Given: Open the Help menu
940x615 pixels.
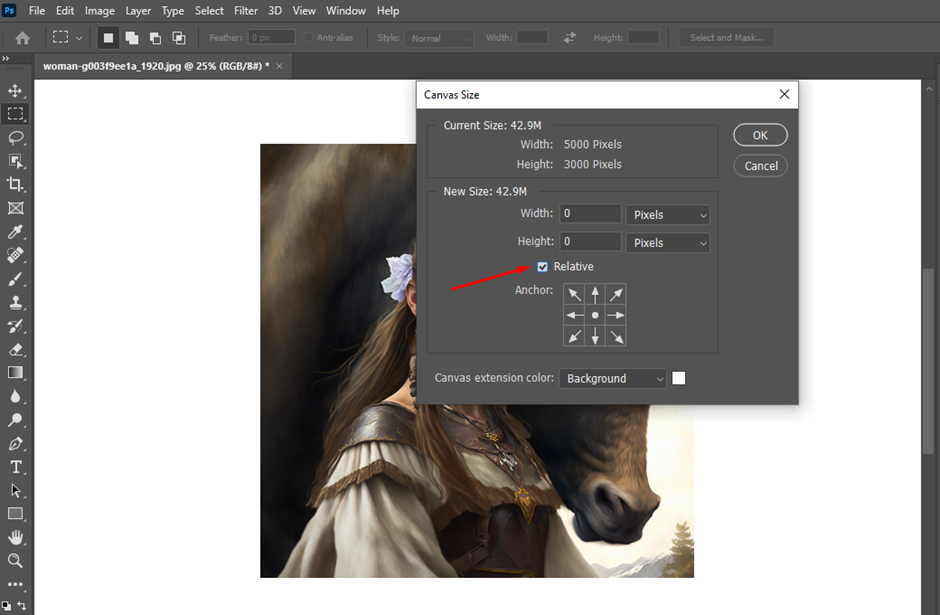Looking at the screenshot, I should (388, 11).
